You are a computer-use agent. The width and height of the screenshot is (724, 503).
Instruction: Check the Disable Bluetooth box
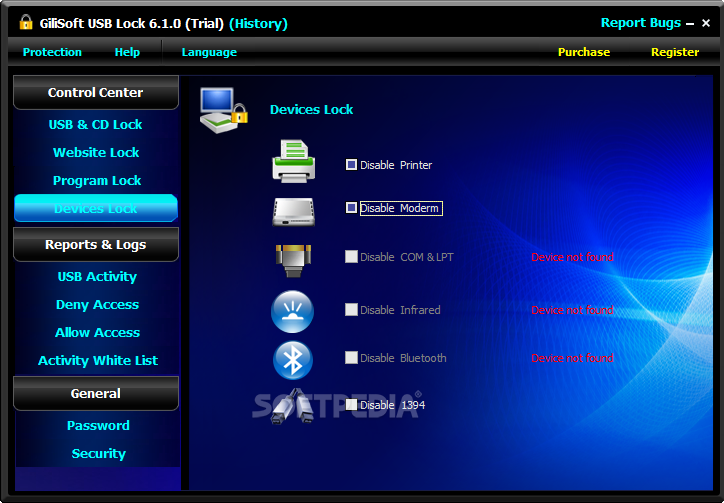(x=351, y=358)
